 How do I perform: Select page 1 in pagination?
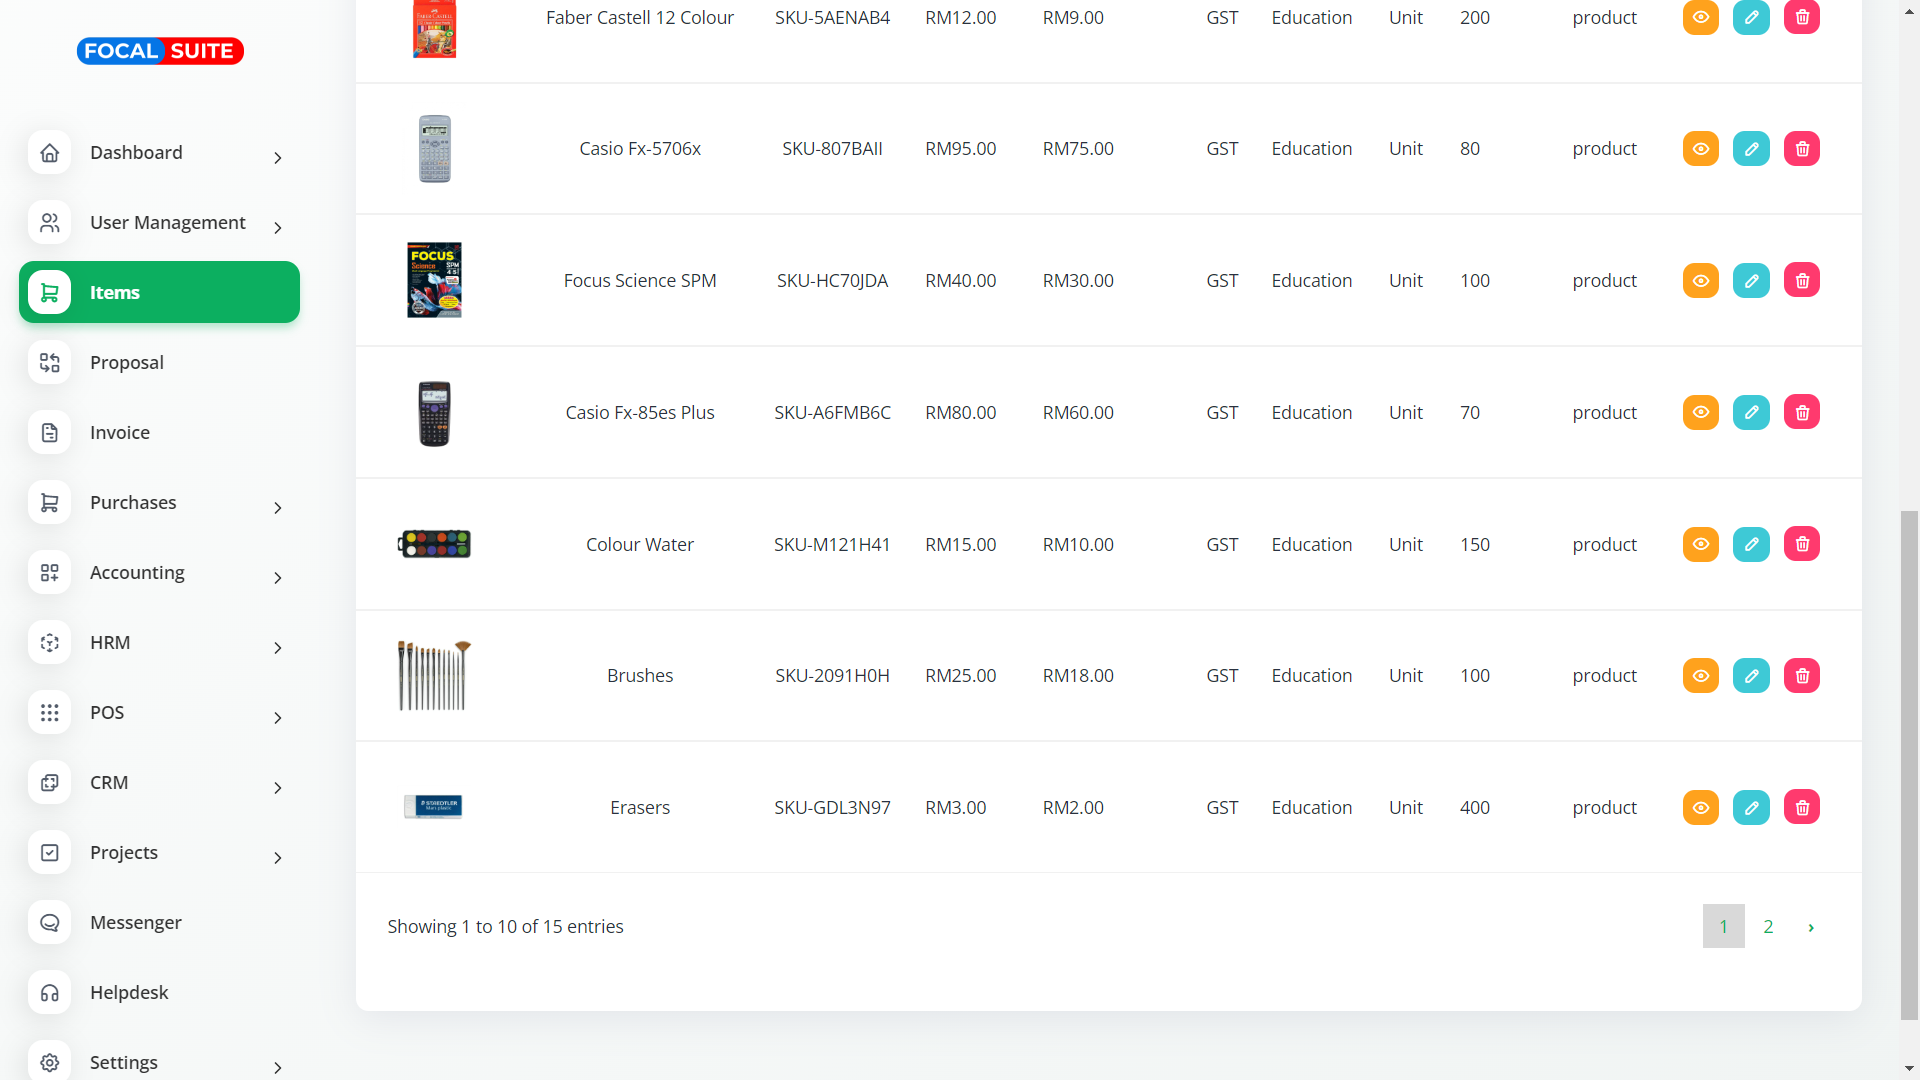coord(1724,927)
